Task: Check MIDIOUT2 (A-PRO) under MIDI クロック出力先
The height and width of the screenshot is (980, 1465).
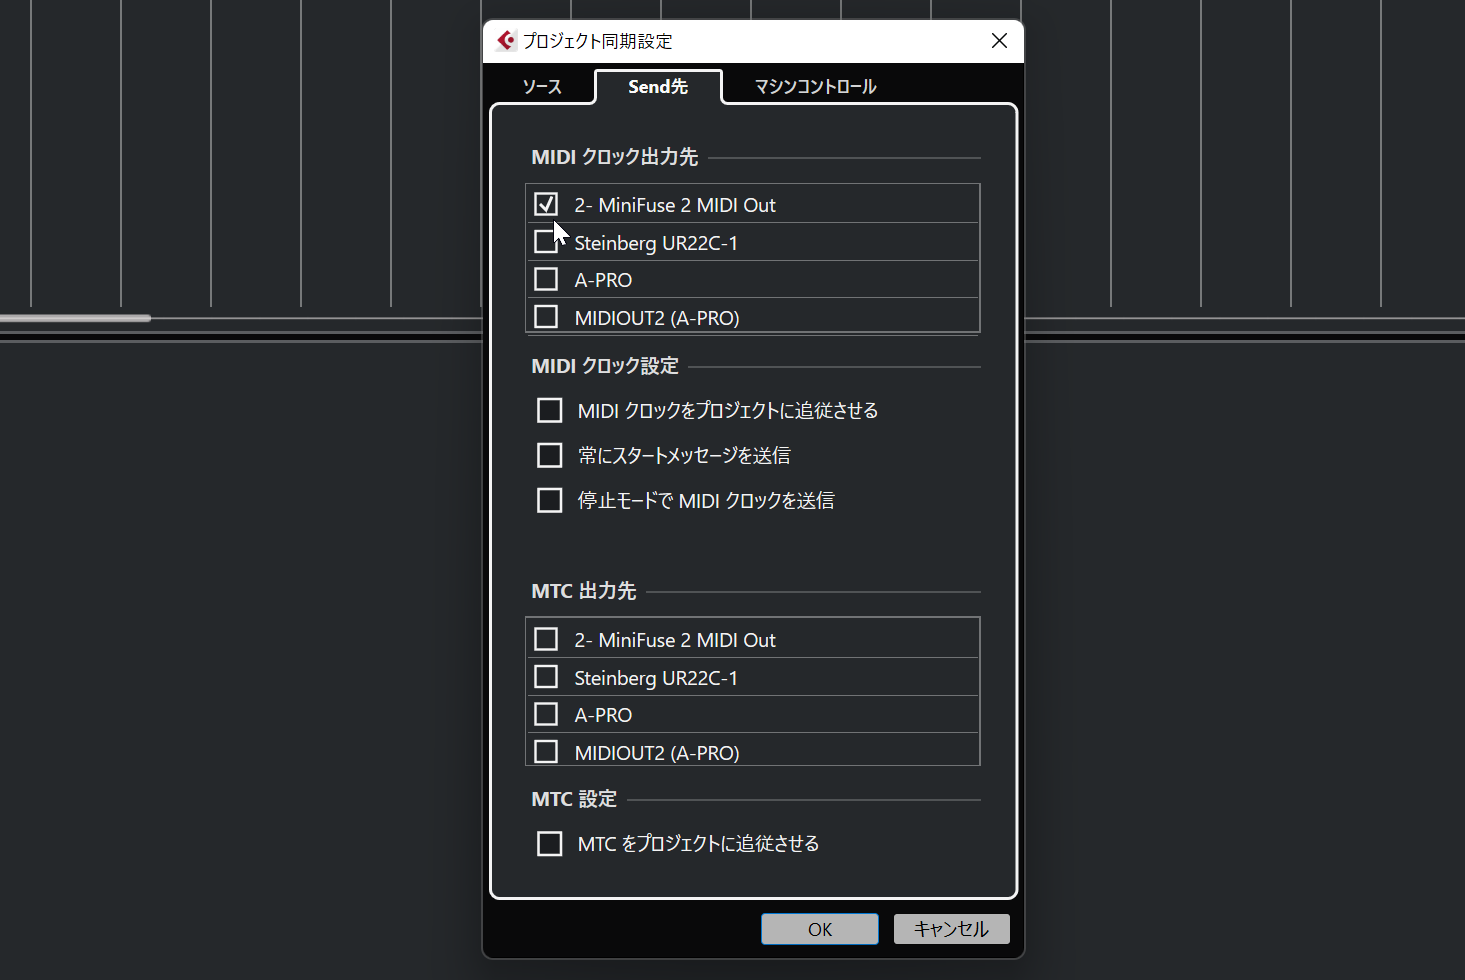Action: pos(546,316)
